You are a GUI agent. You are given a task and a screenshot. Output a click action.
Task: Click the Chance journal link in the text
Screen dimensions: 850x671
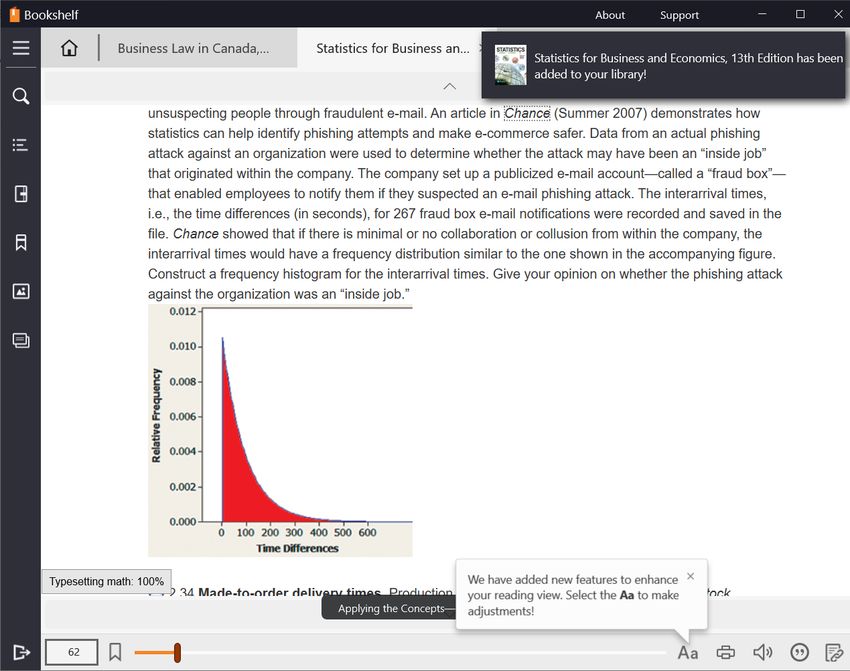pos(527,113)
